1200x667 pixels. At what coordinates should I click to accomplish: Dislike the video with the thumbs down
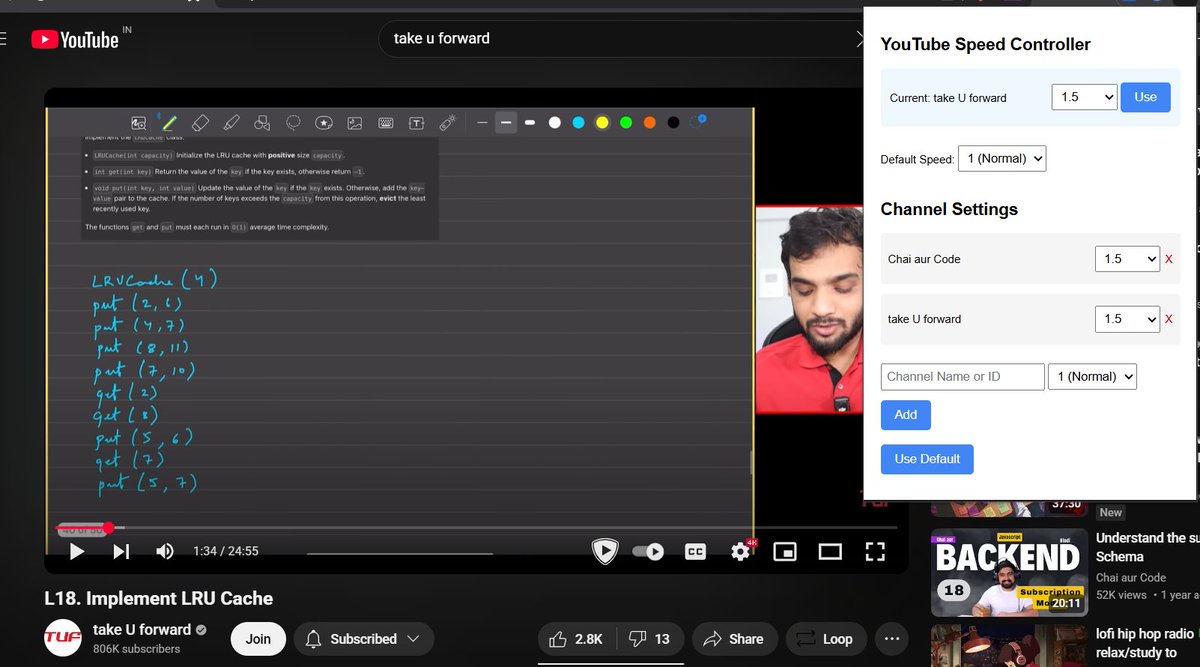pos(649,639)
